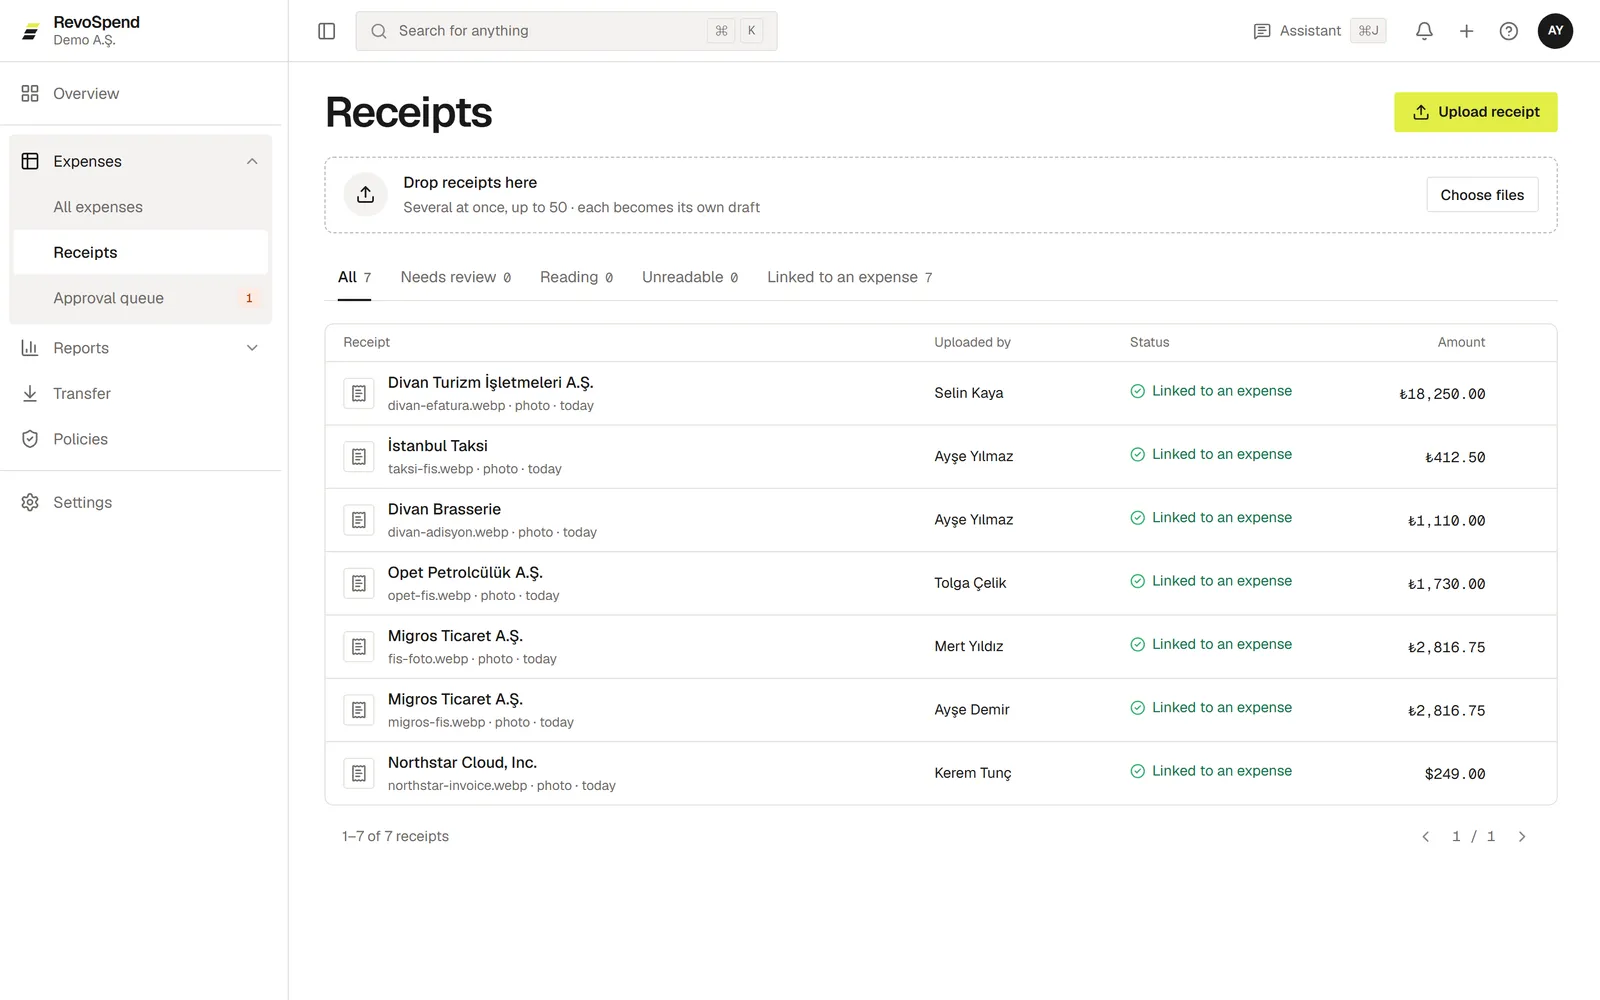The image size is (1600, 1000).
Task: Open Linked to an expense tab
Action: [x=850, y=277]
